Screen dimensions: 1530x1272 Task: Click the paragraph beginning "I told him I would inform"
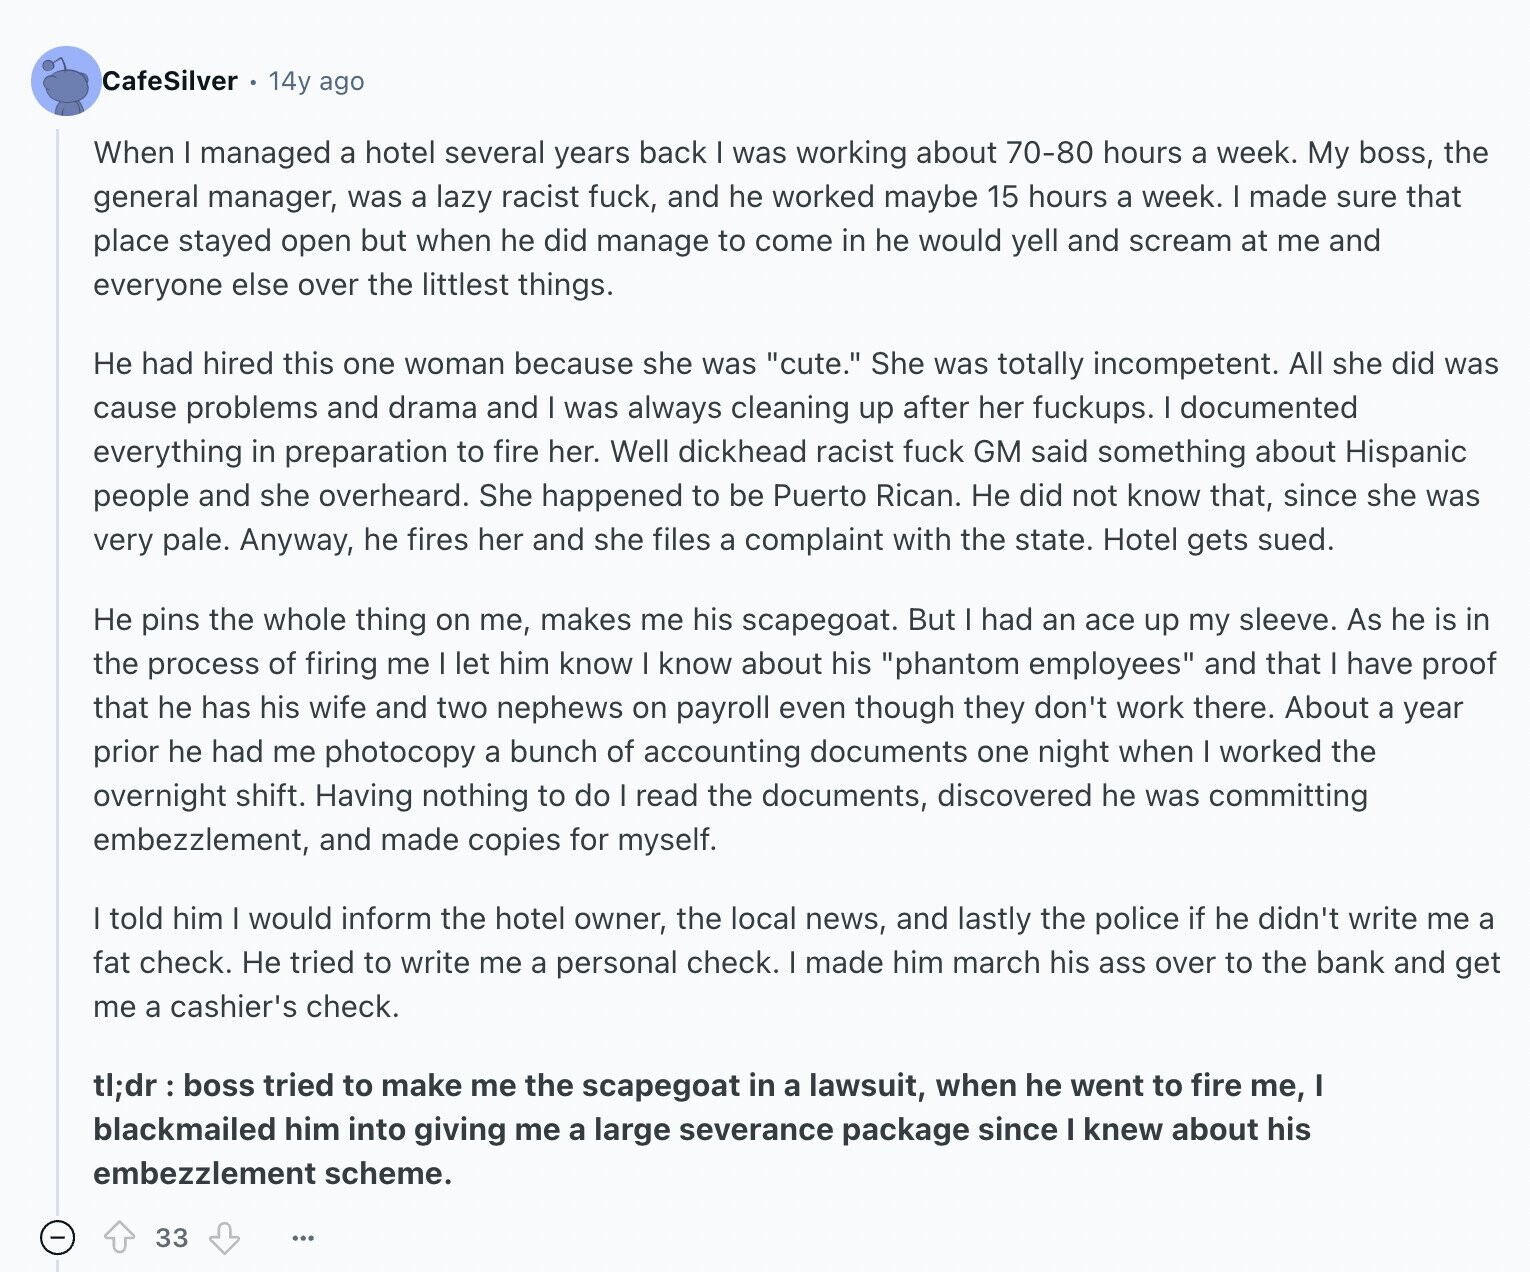797,962
